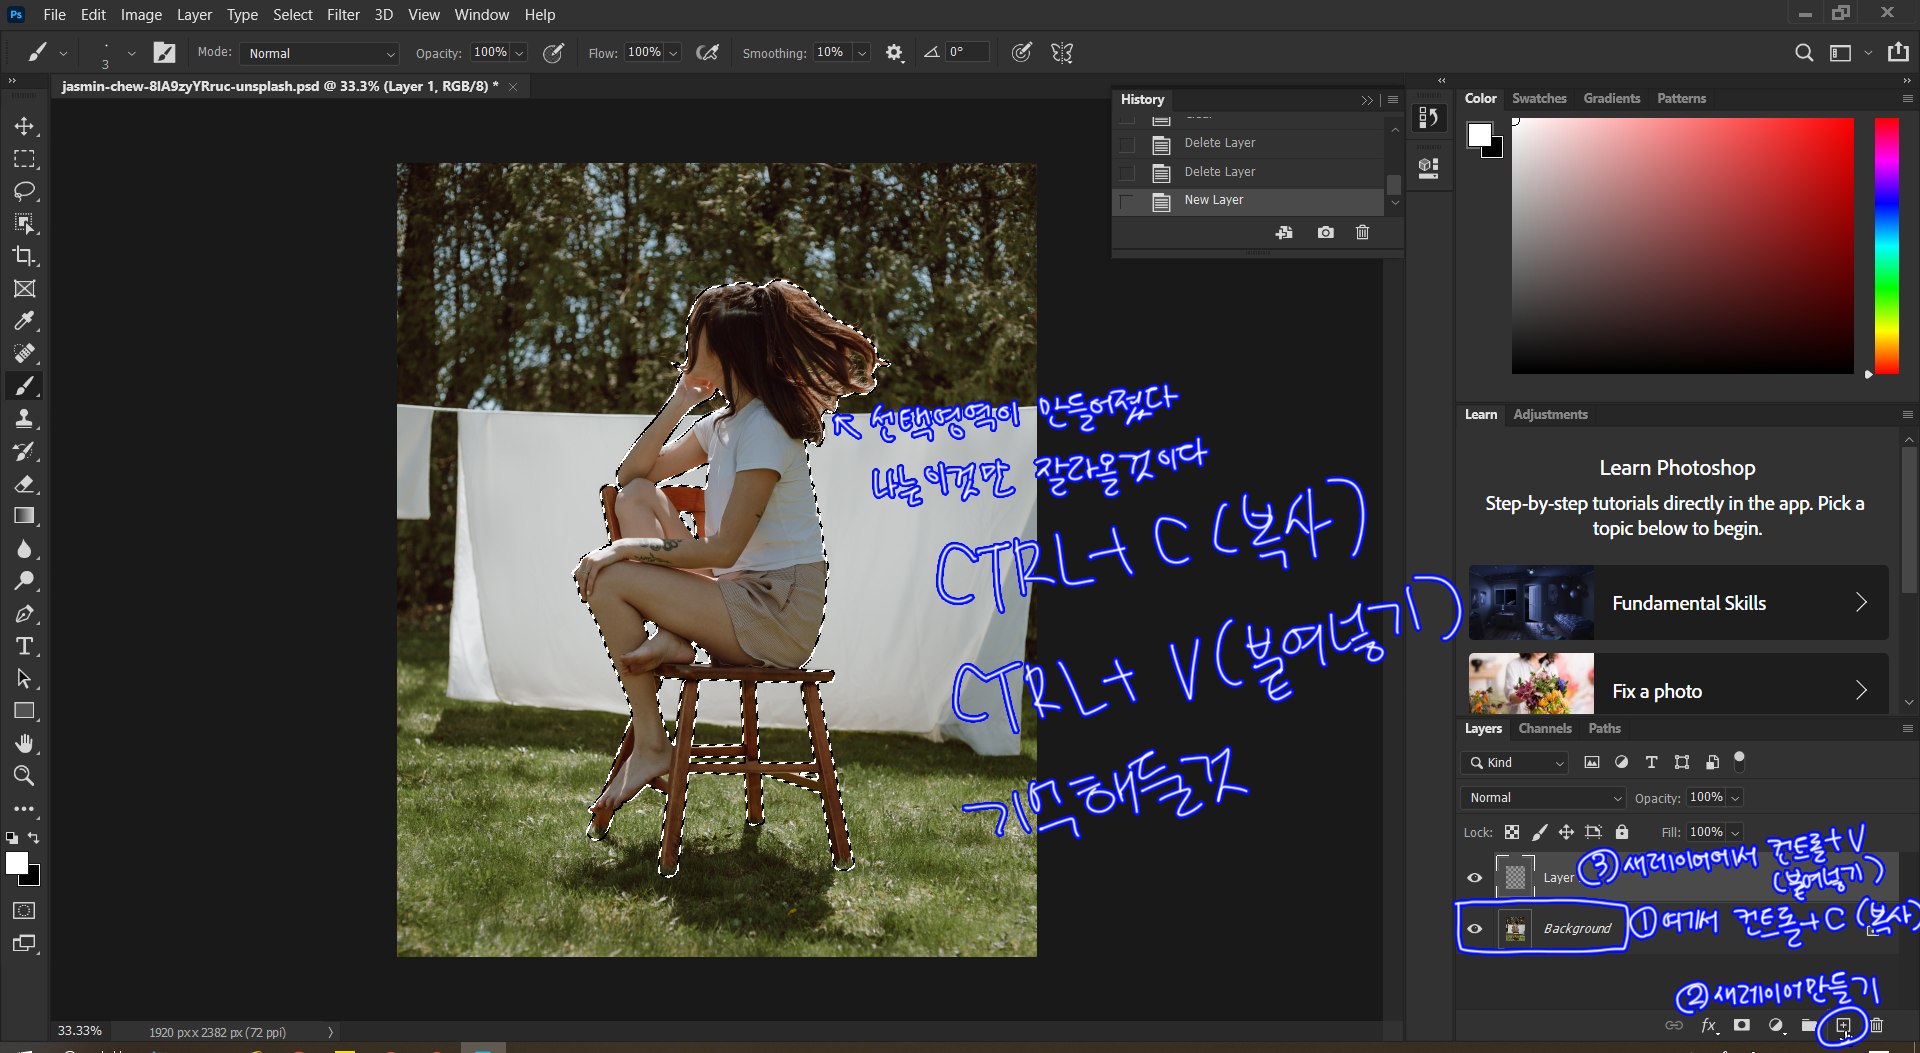1920x1053 pixels.
Task: Select the Clone Stamp tool
Action: pyautogui.click(x=24, y=419)
